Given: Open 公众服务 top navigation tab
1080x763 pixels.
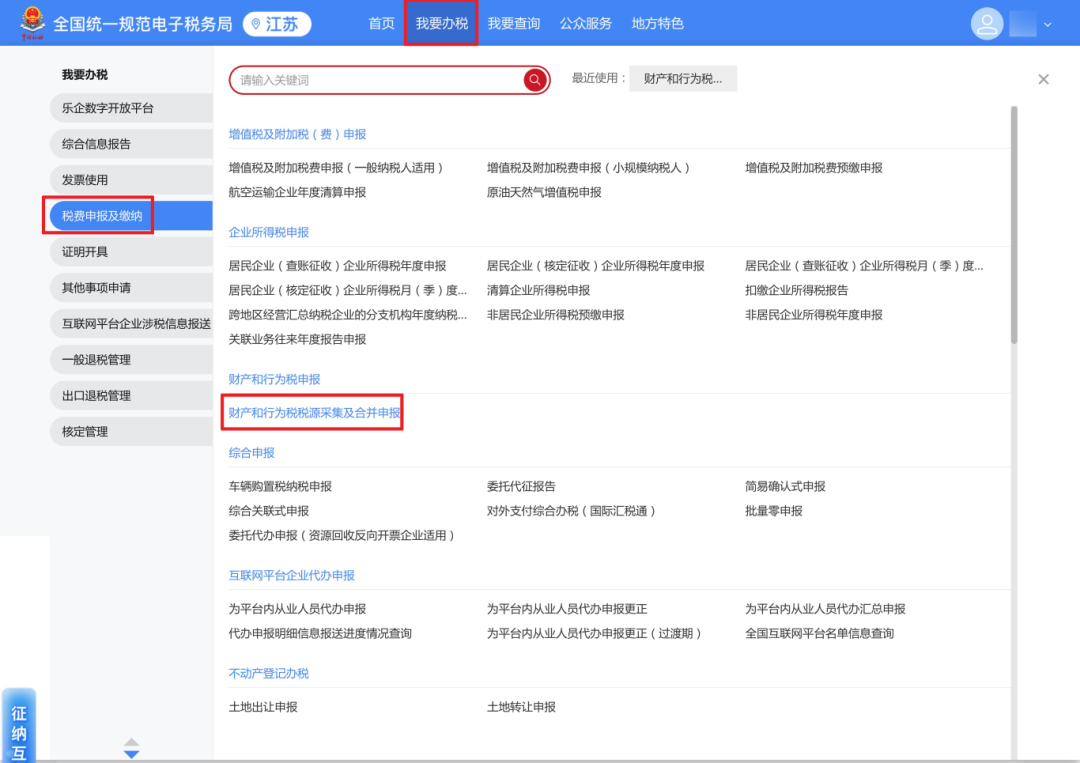Looking at the screenshot, I should 585,23.
